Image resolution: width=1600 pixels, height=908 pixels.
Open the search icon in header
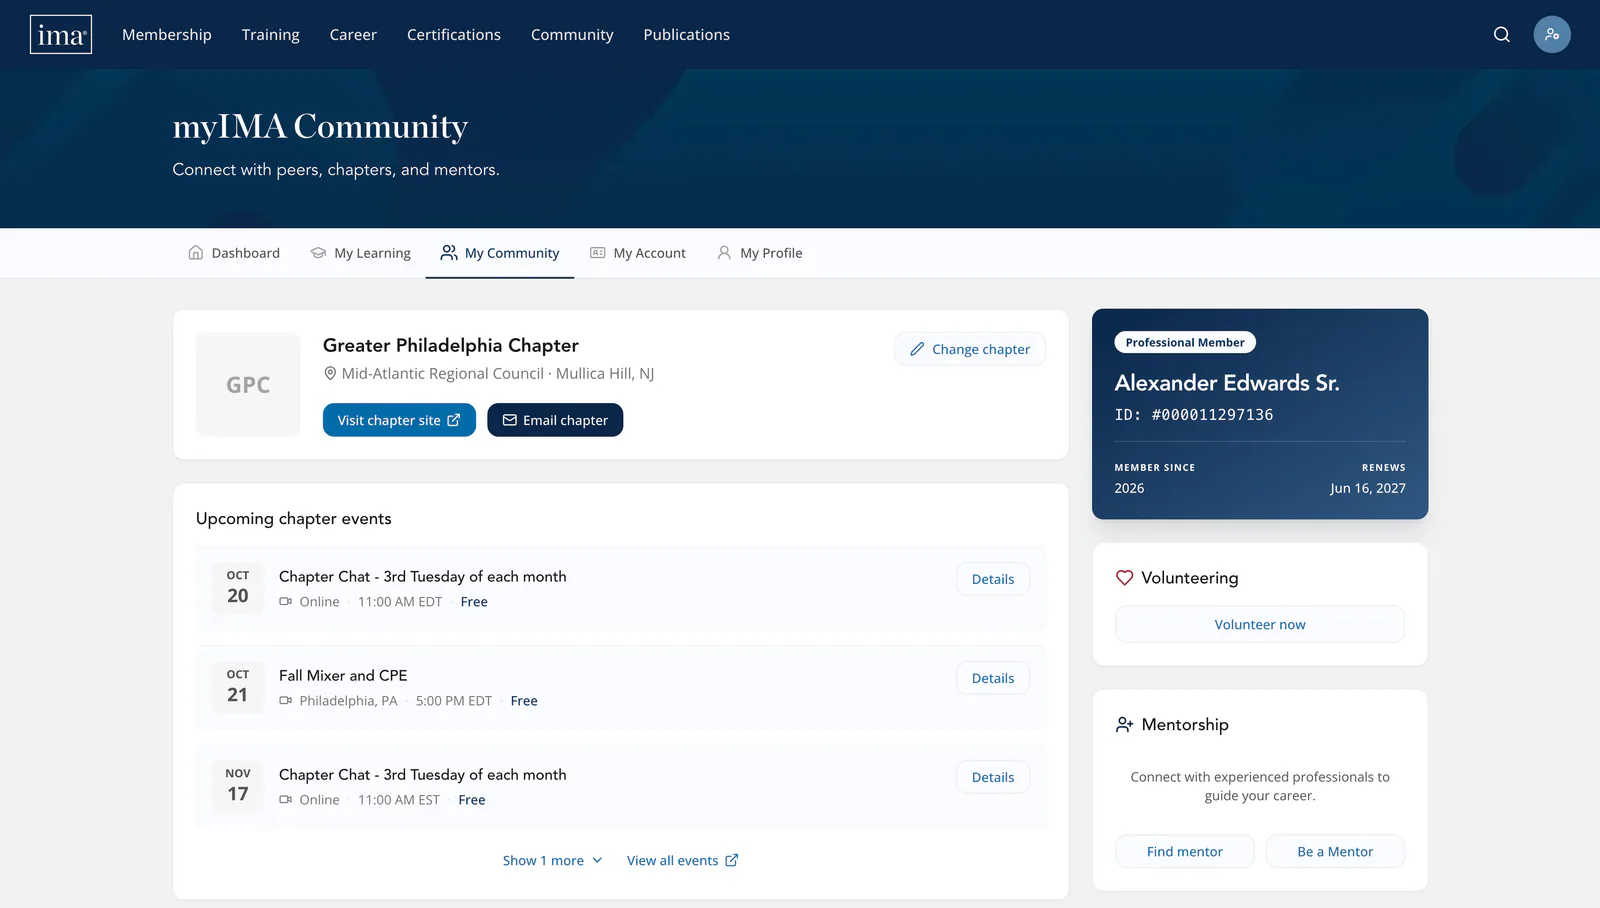[1501, 35]
